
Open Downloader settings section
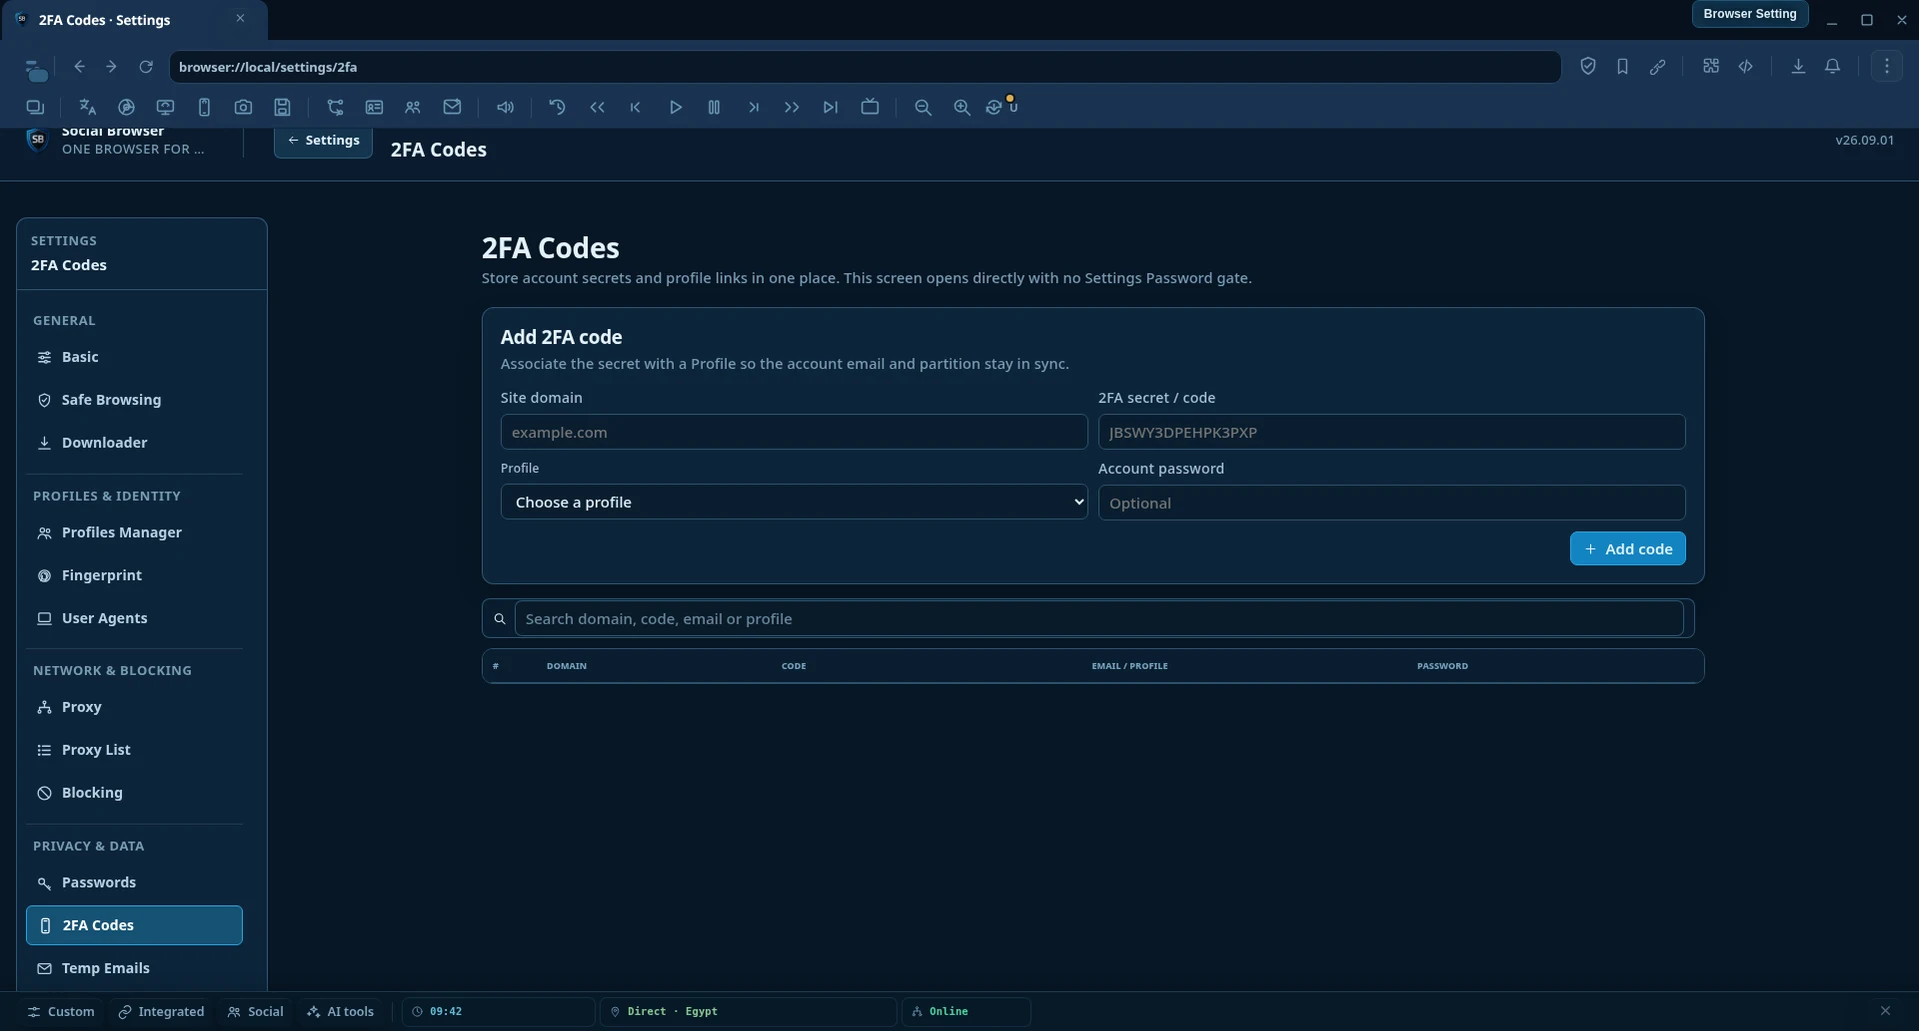click(134, 443)
